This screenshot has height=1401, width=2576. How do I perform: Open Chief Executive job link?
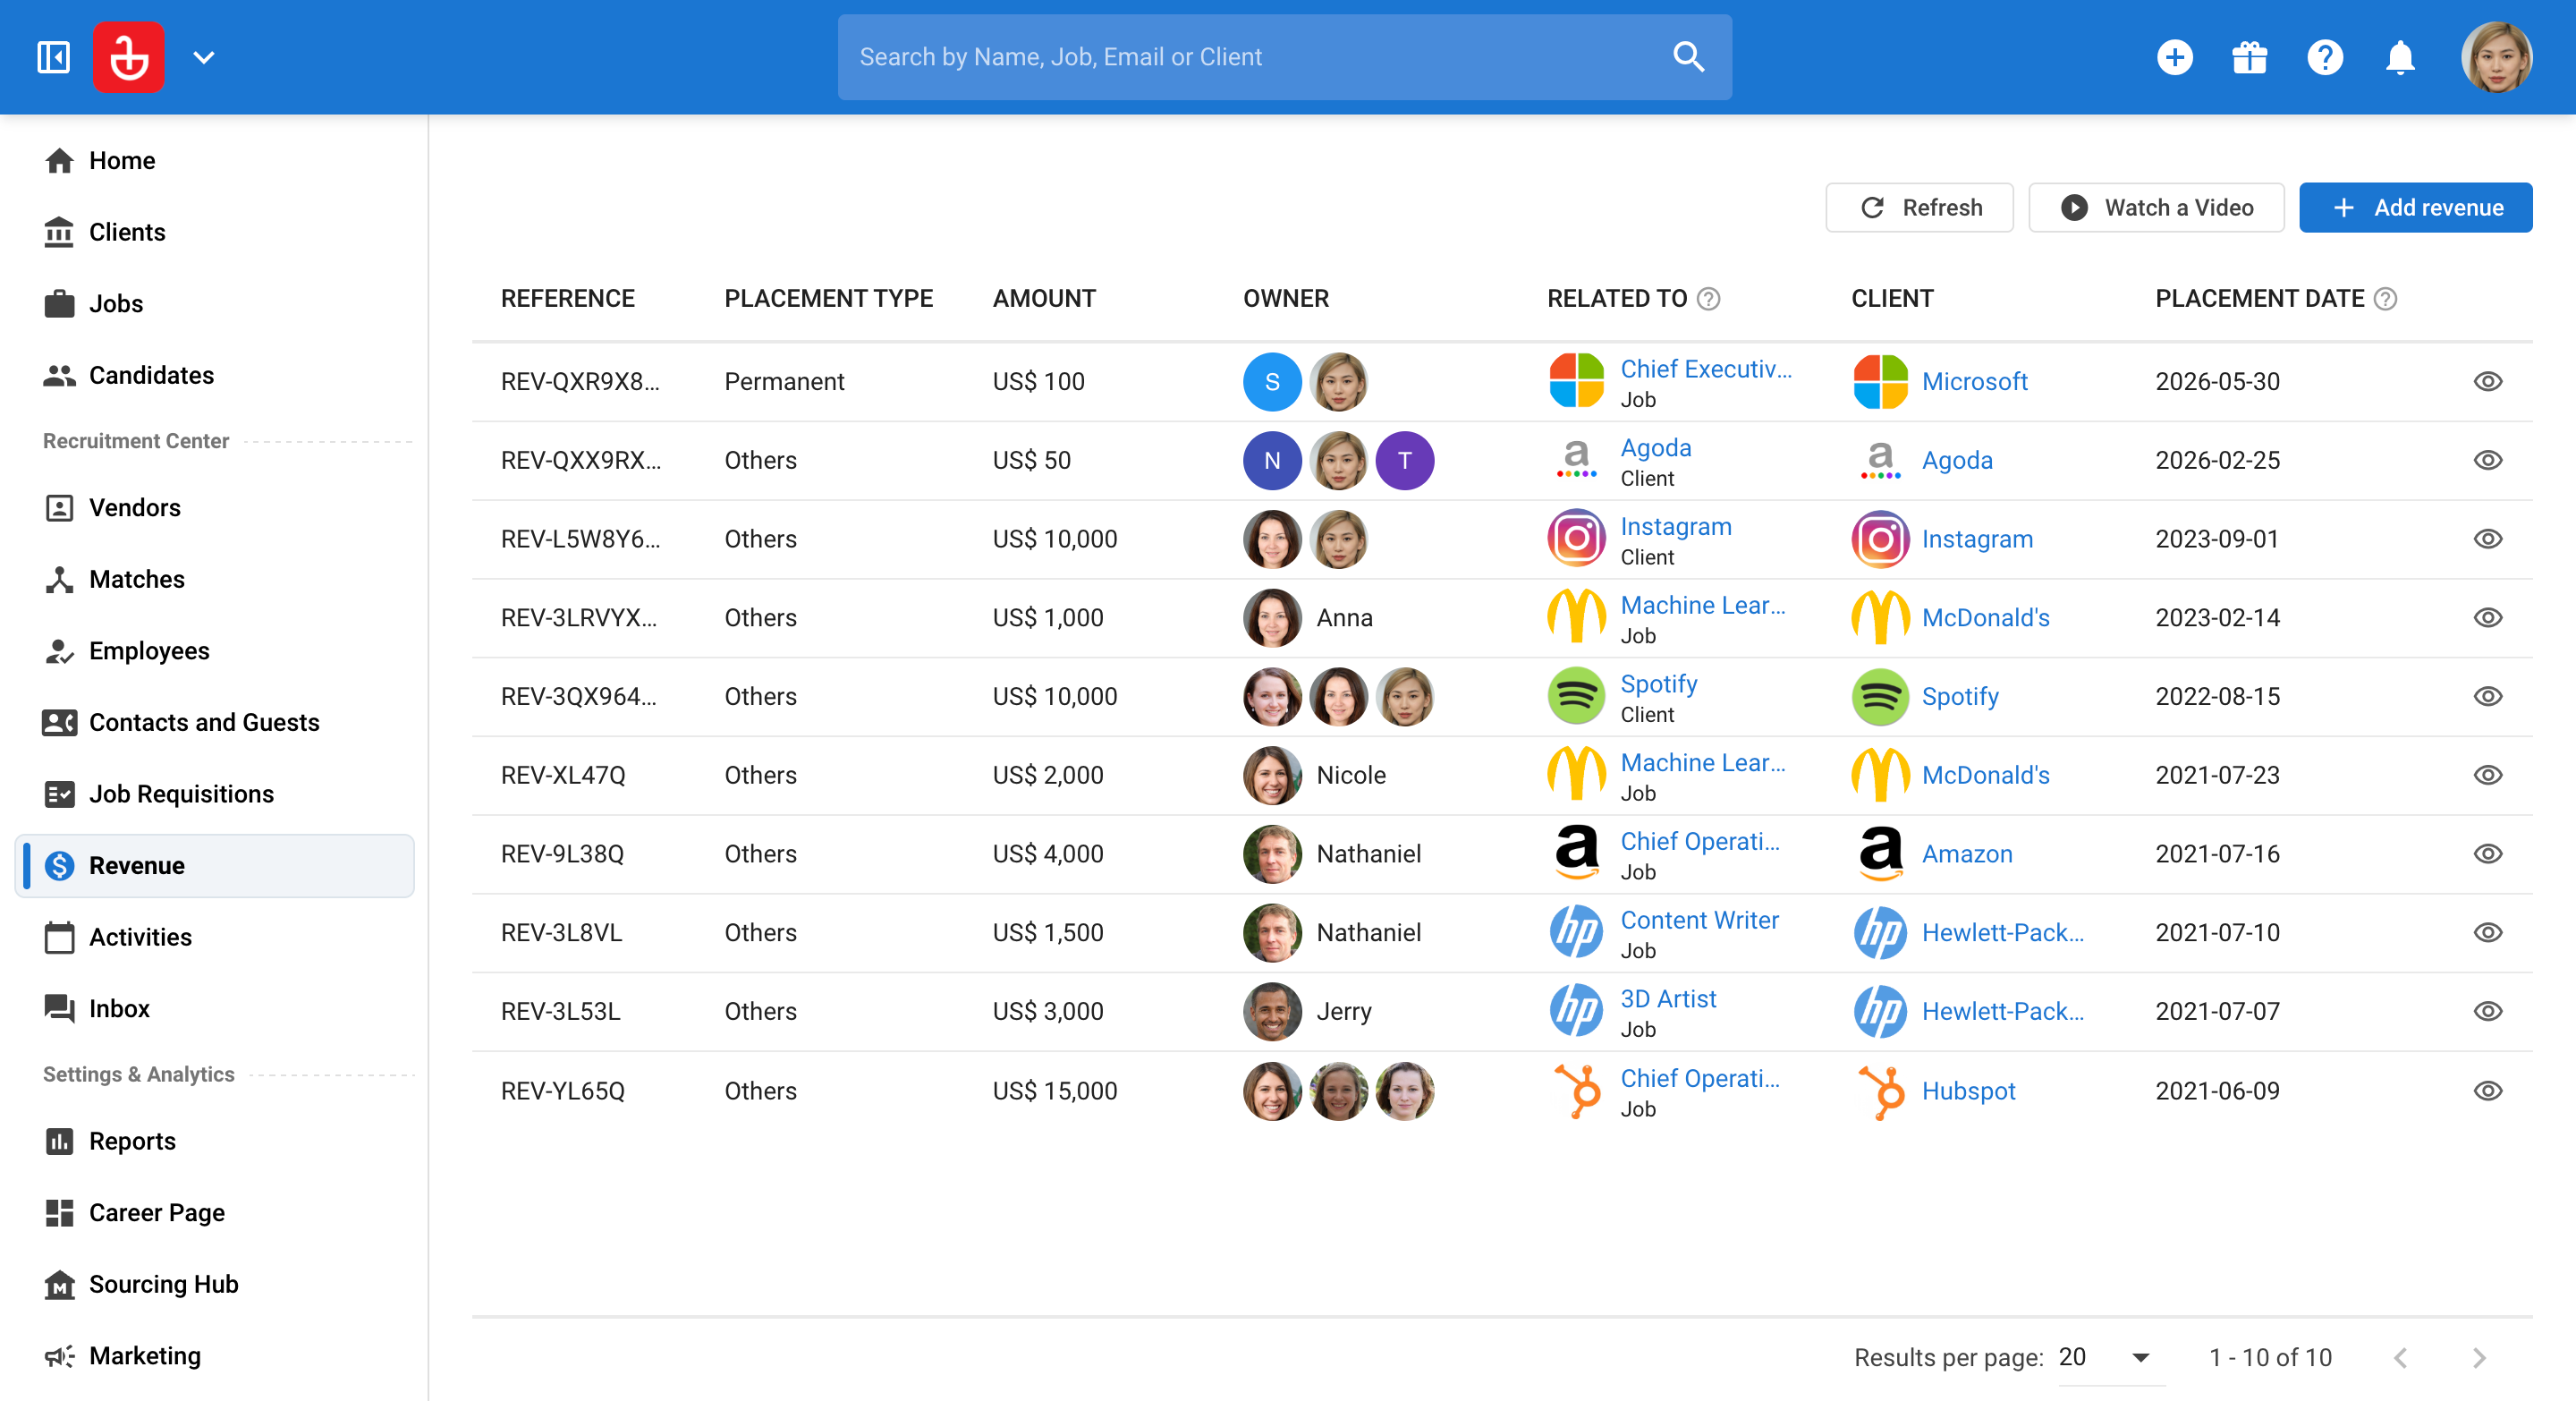pyautogui.click(x=1705, y=369)
